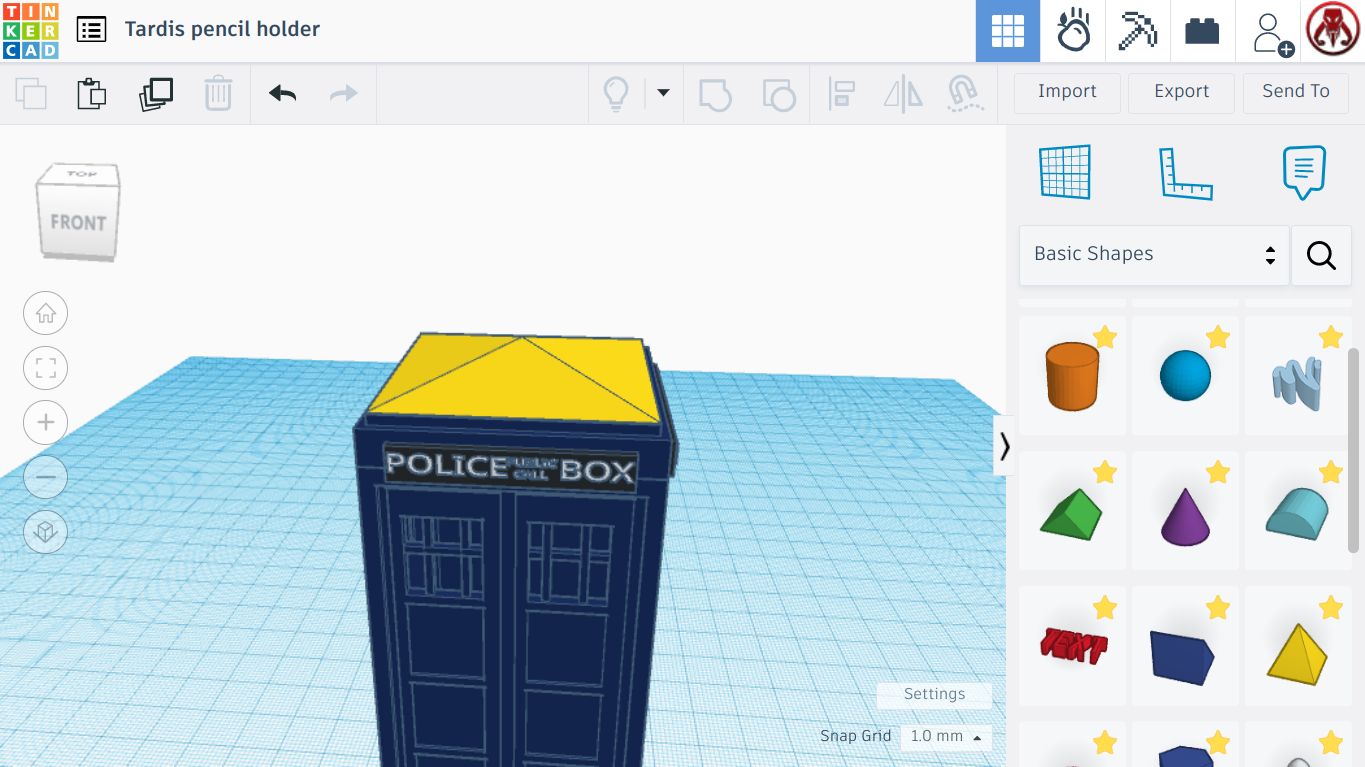Collapse the shapes panel chevron
The height and width of the screenshot is (767, 1365).
[x=1004, y=446]
